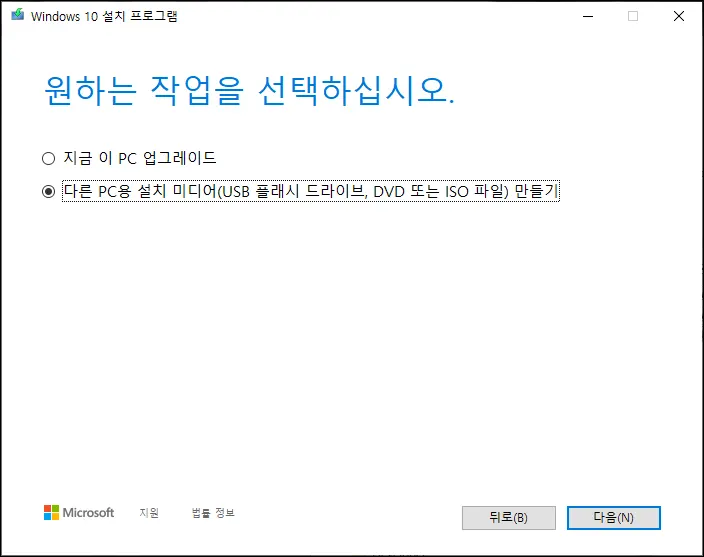Click the 'Windows 10 설치 프로그램' title text
Screen dimensions: 704x557
[104, 16]
